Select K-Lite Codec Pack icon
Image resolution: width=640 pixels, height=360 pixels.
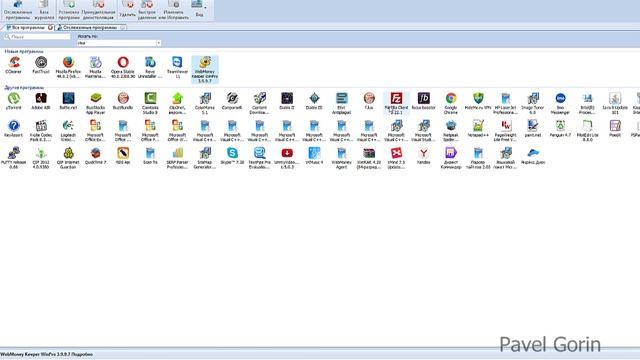point(41,131)
